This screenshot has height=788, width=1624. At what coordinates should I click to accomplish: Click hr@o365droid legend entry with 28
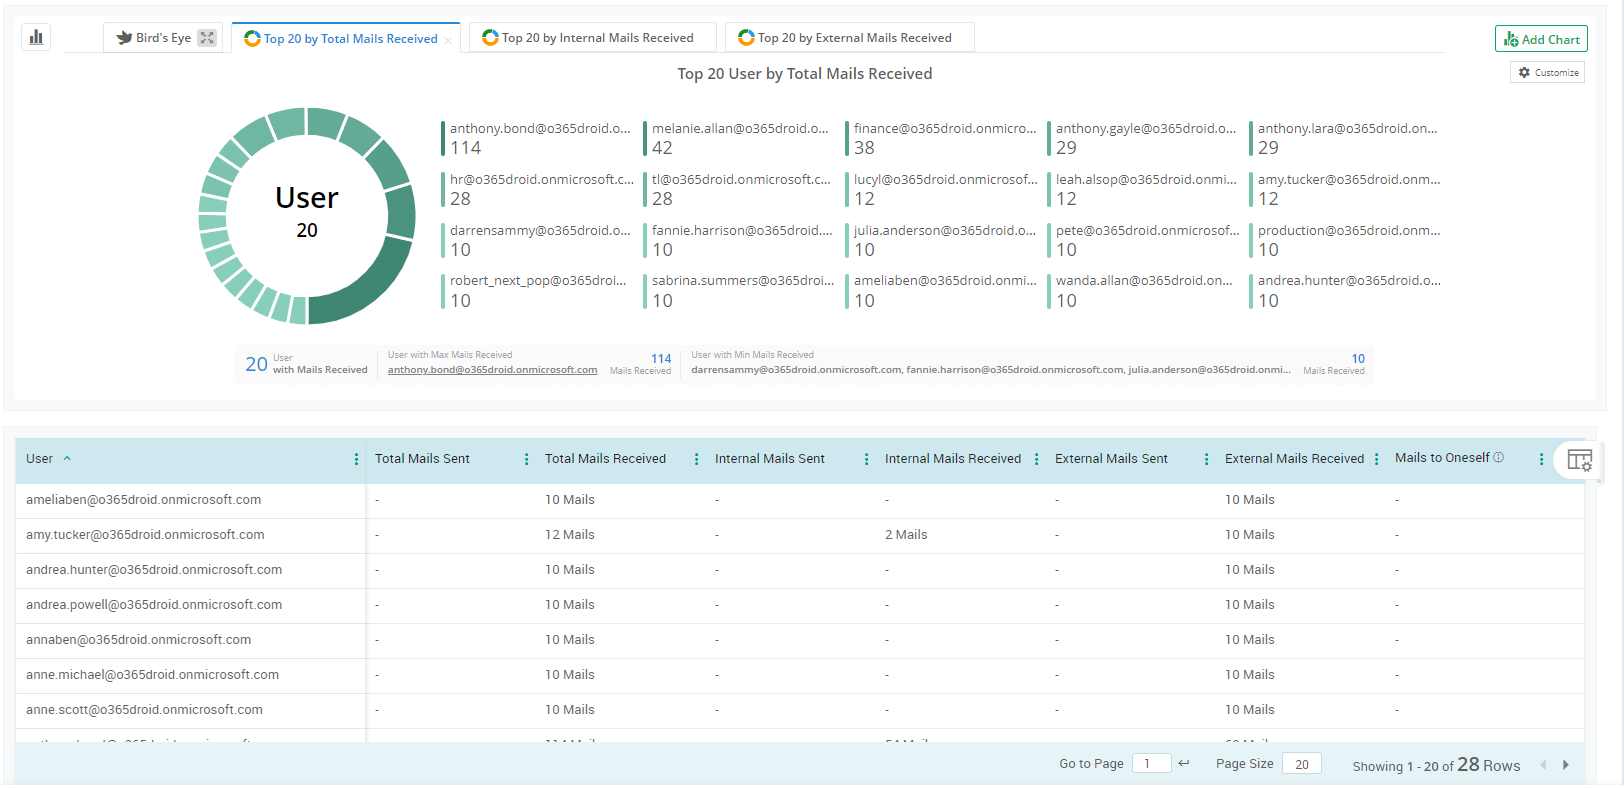(x=536, y=189)
